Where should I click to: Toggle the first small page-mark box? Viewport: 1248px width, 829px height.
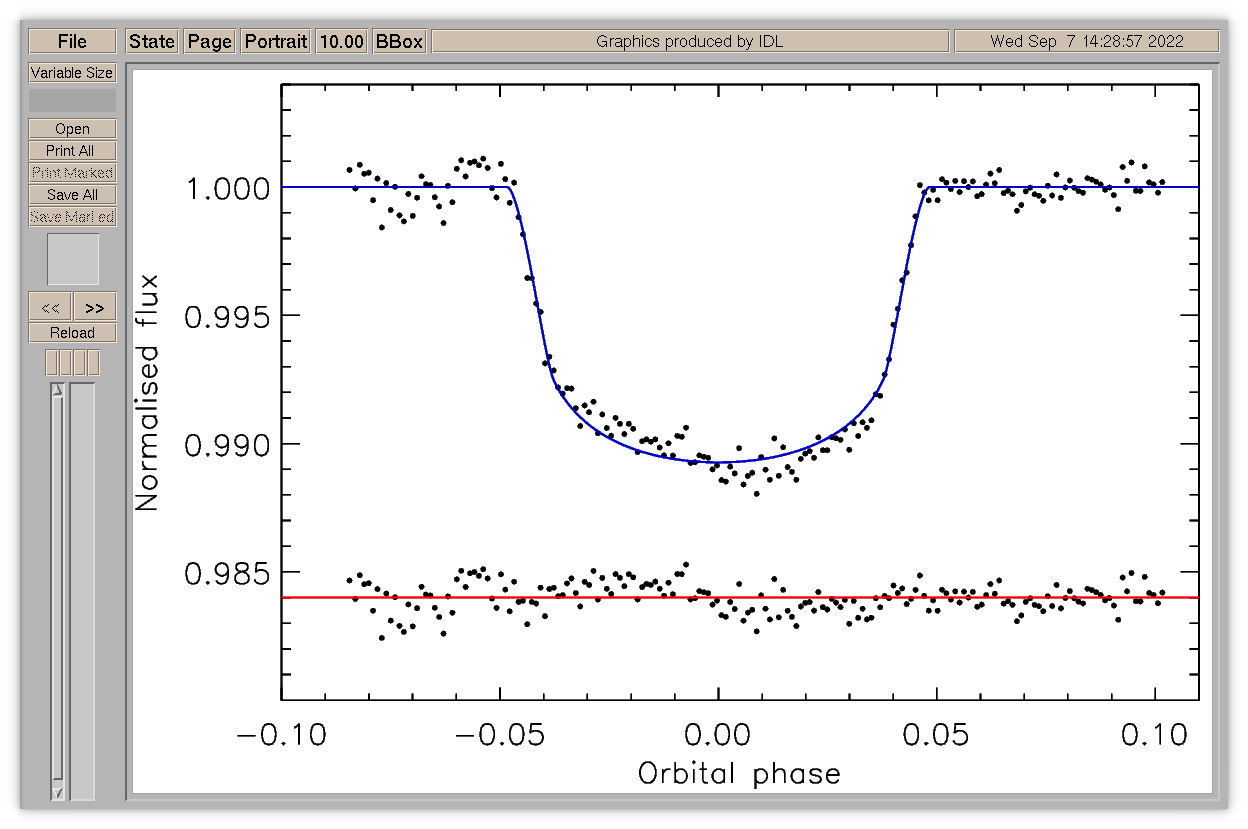(x=52, y=362)
